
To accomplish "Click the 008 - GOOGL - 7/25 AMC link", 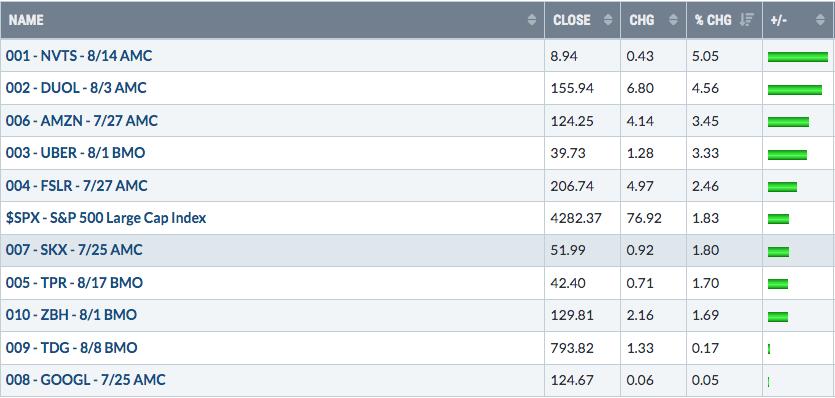I will (86, 380).
